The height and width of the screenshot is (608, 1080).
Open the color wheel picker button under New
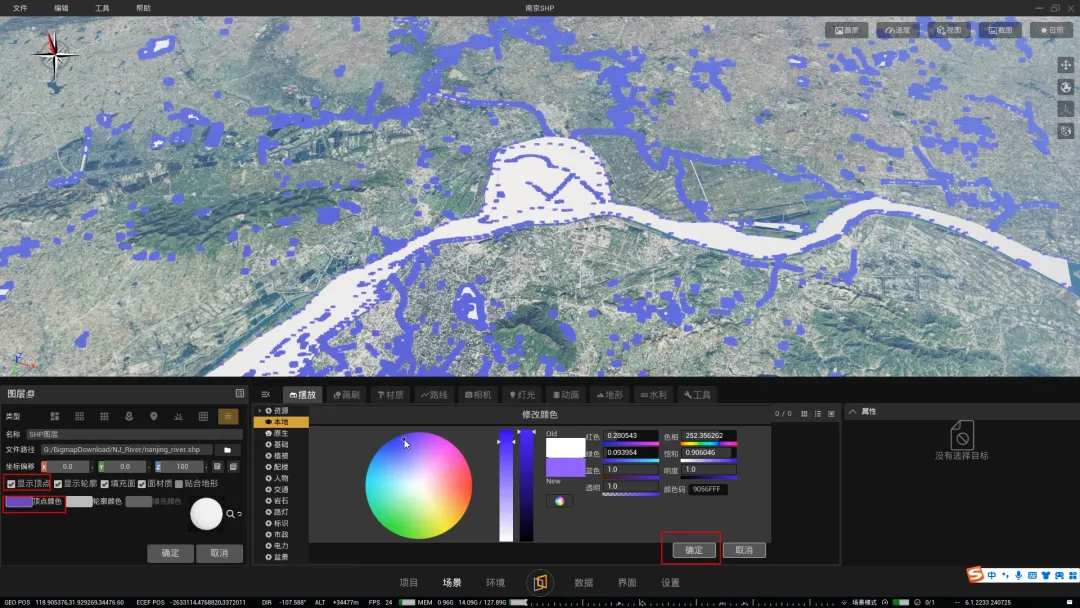(x=559, y=501)
